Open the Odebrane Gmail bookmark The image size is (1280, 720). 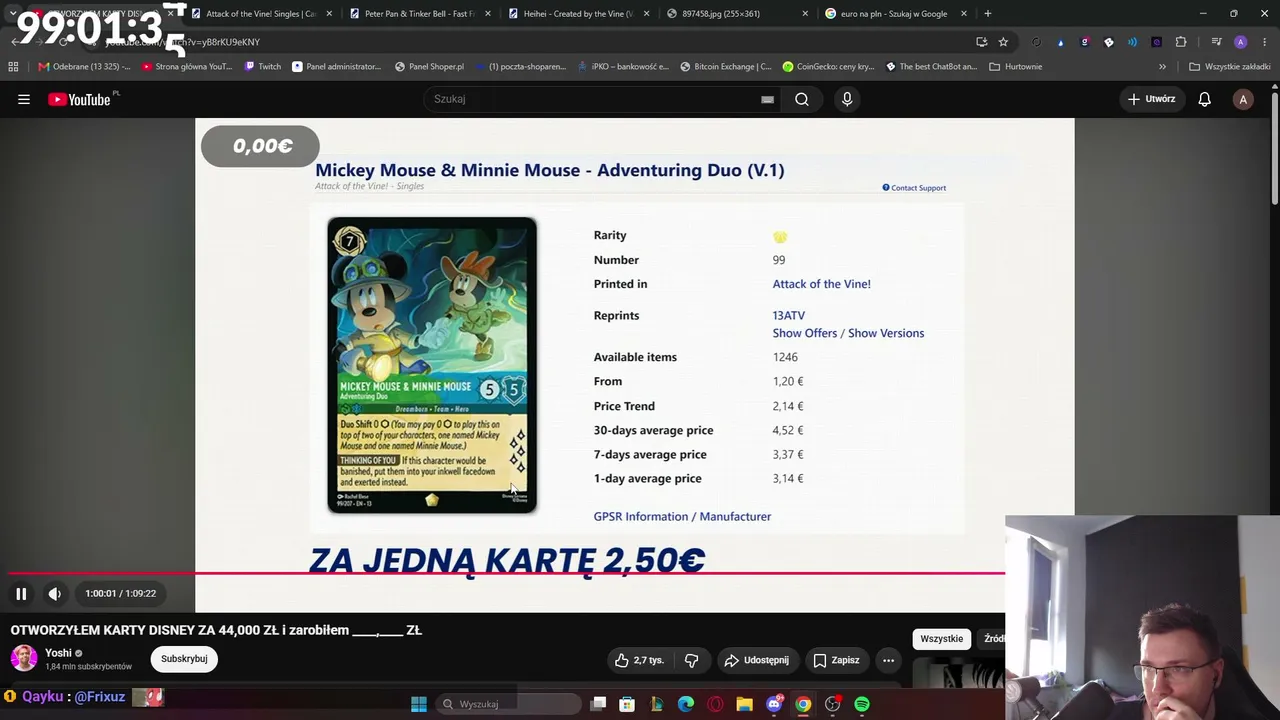[x=84, y=67]
